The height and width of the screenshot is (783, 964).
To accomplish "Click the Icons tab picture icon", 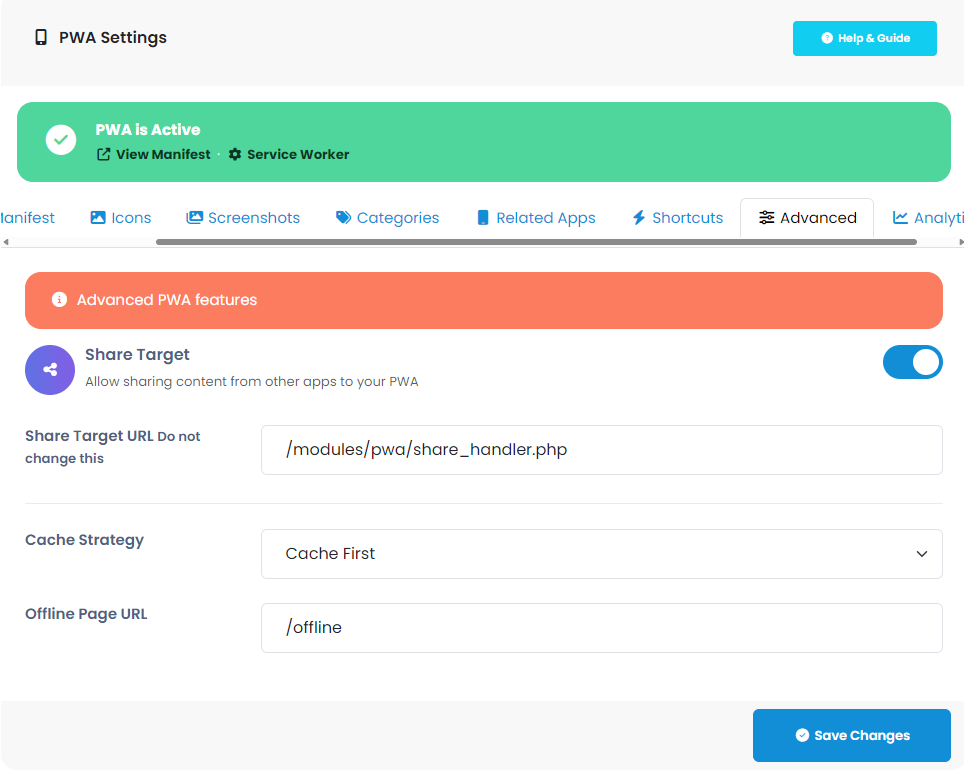I will click(97, 217).
